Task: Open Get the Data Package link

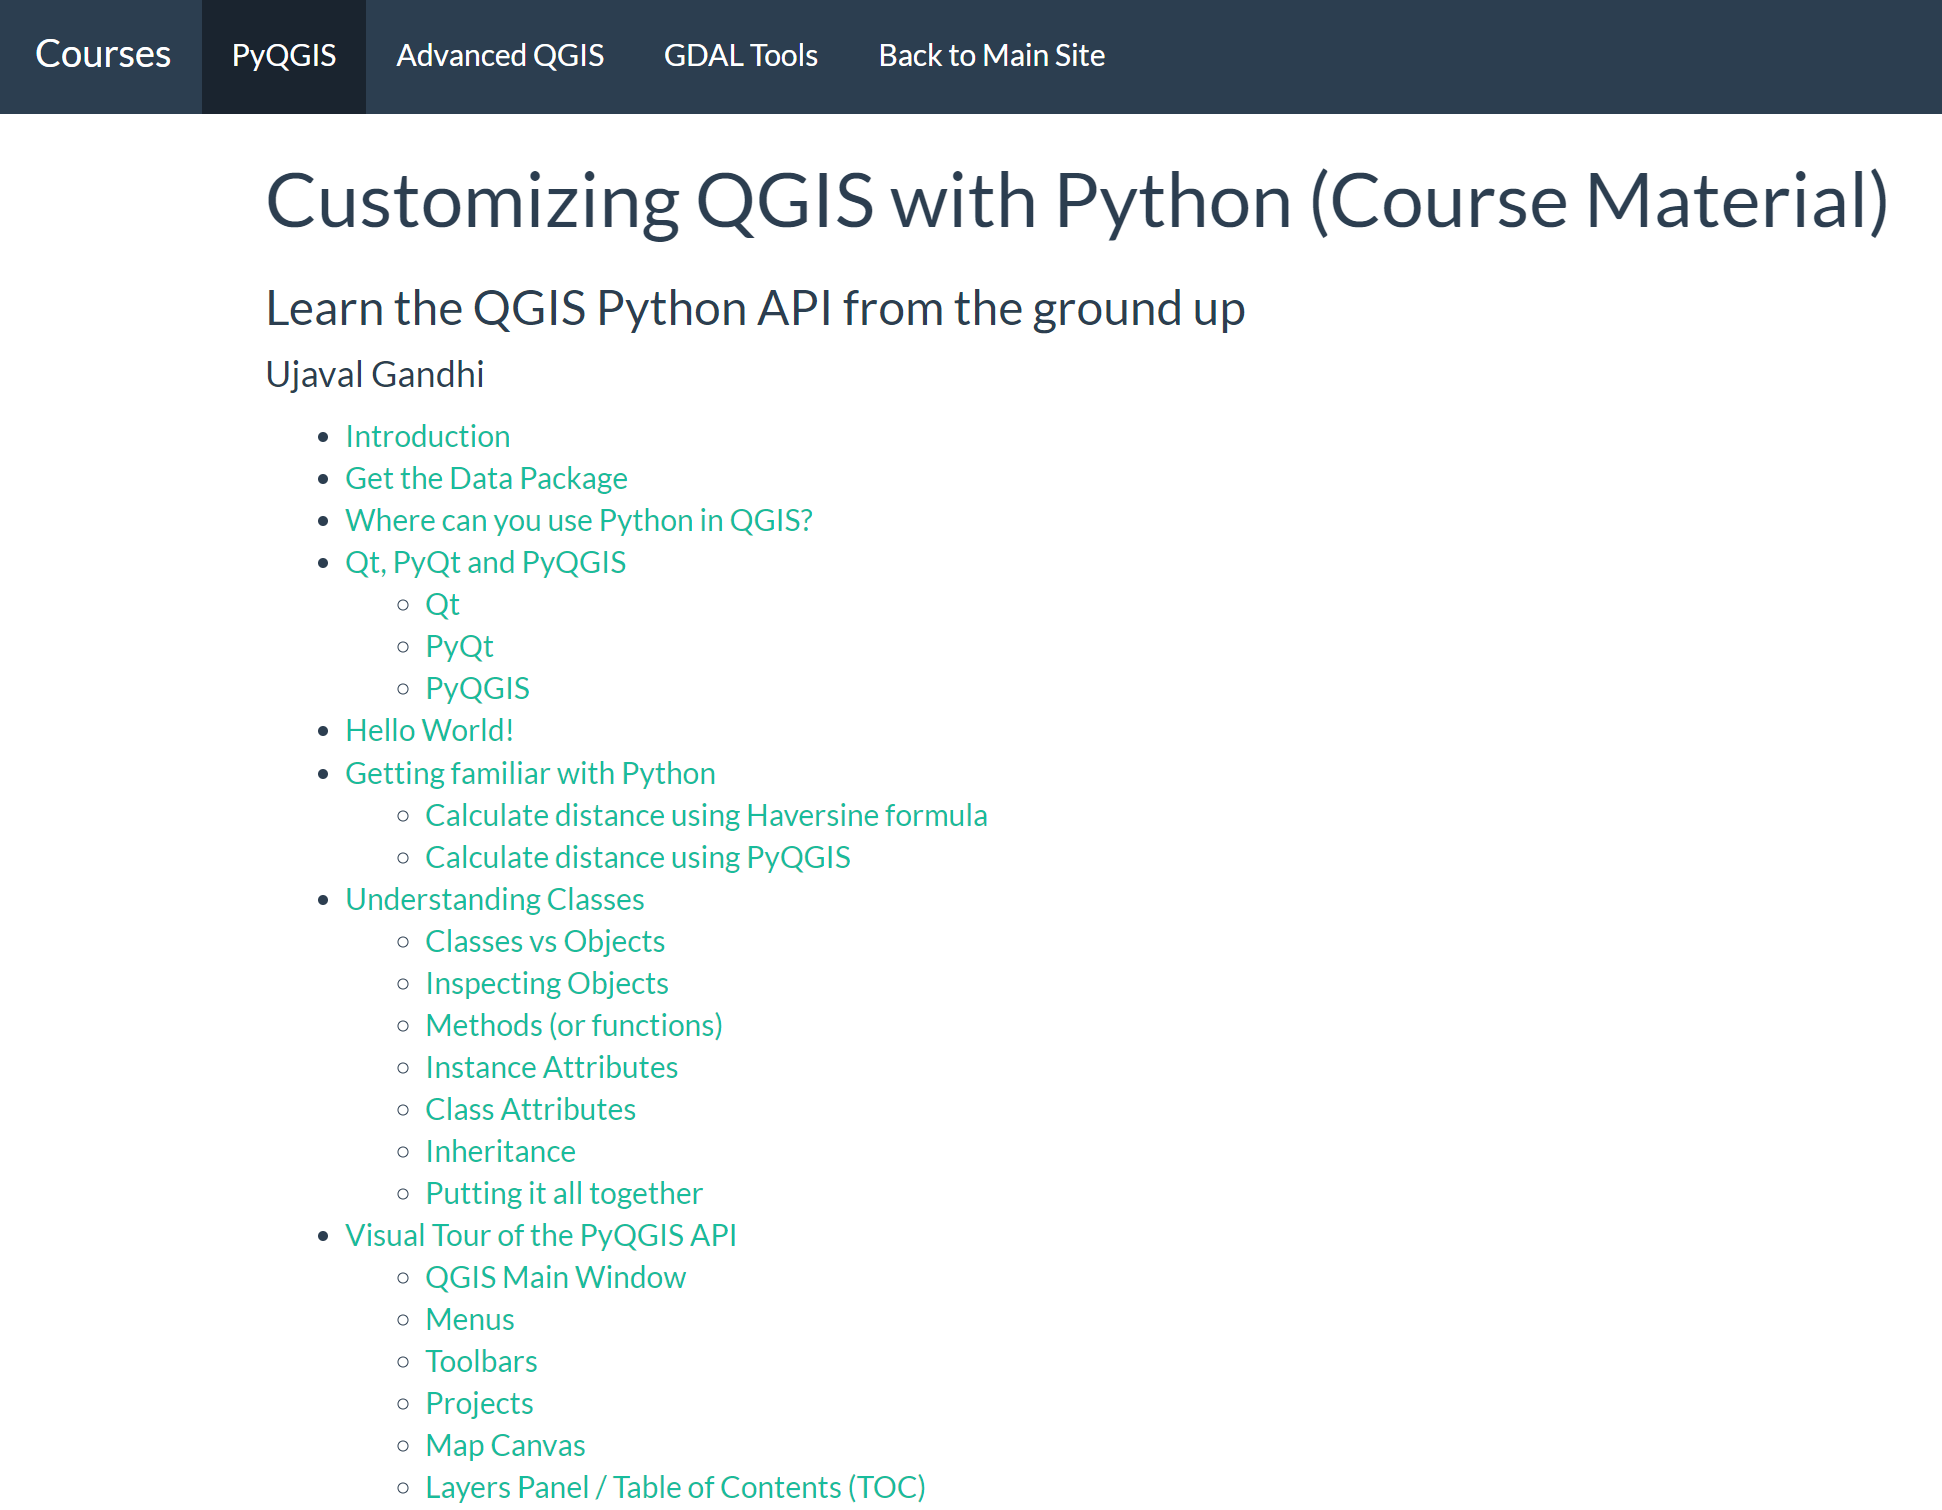Action: coord(486,479)
